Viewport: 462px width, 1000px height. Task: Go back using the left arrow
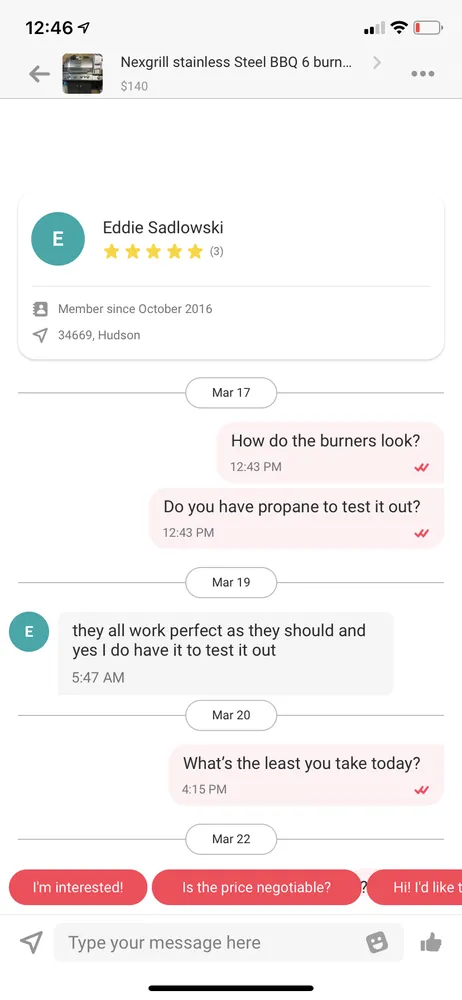coord(40,74)
